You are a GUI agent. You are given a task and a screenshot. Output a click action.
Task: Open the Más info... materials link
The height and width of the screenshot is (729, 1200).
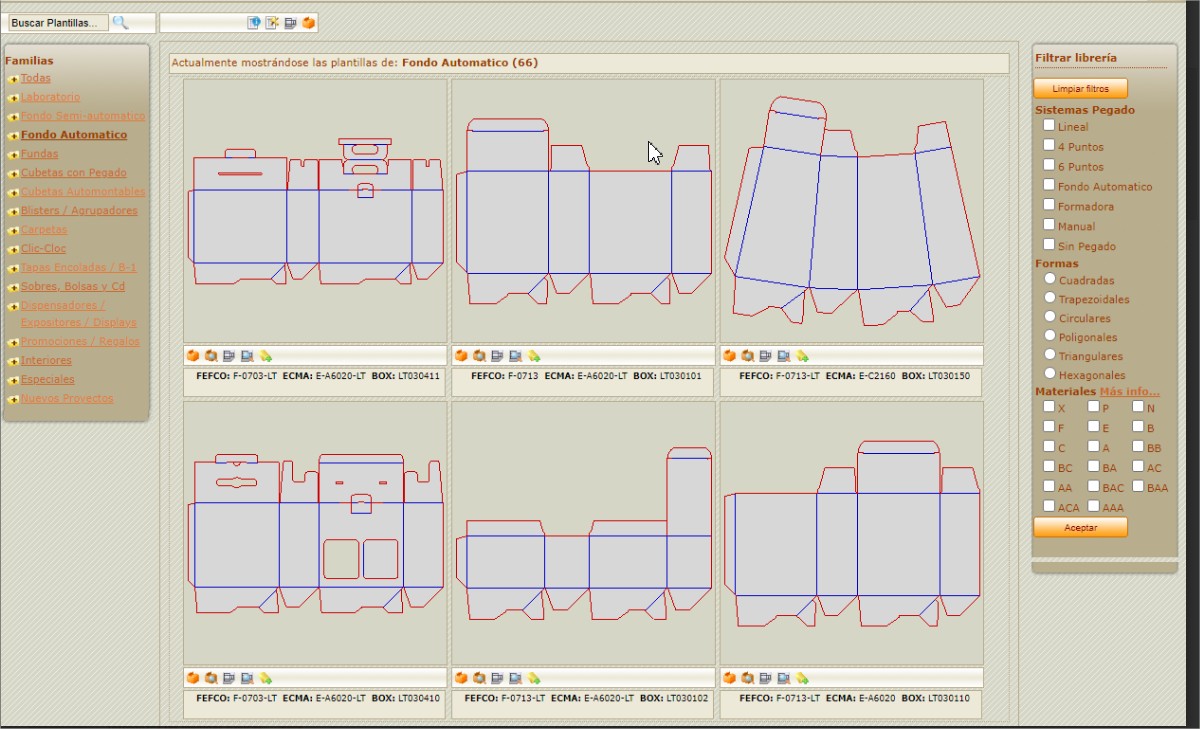1129,391
